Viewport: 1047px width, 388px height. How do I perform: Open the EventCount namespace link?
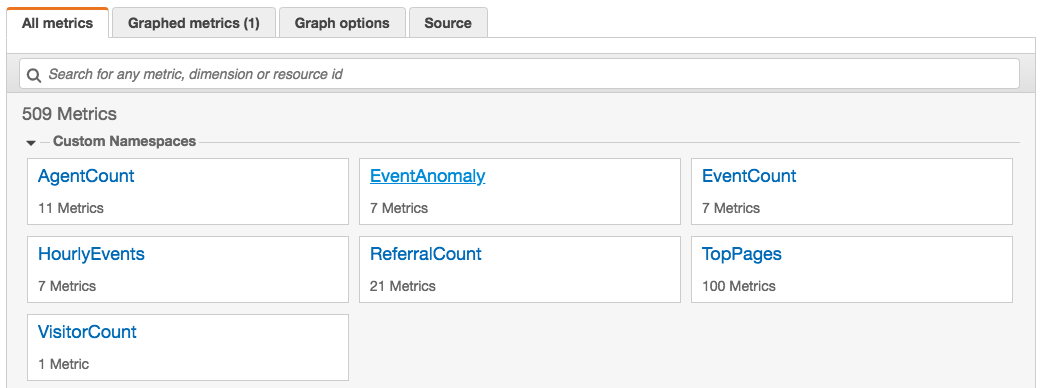pyautogui.click(x=749, y=176)
